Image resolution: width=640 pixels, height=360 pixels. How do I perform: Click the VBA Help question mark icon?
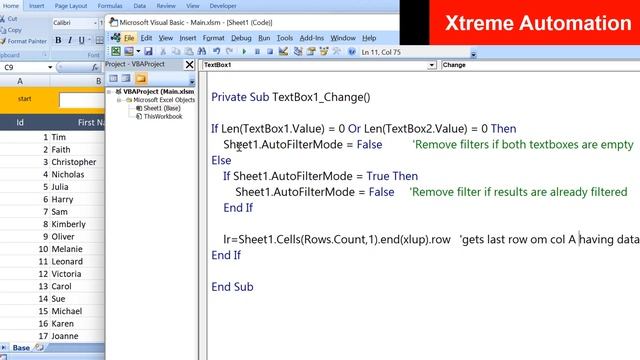click(x=352, y=52)
